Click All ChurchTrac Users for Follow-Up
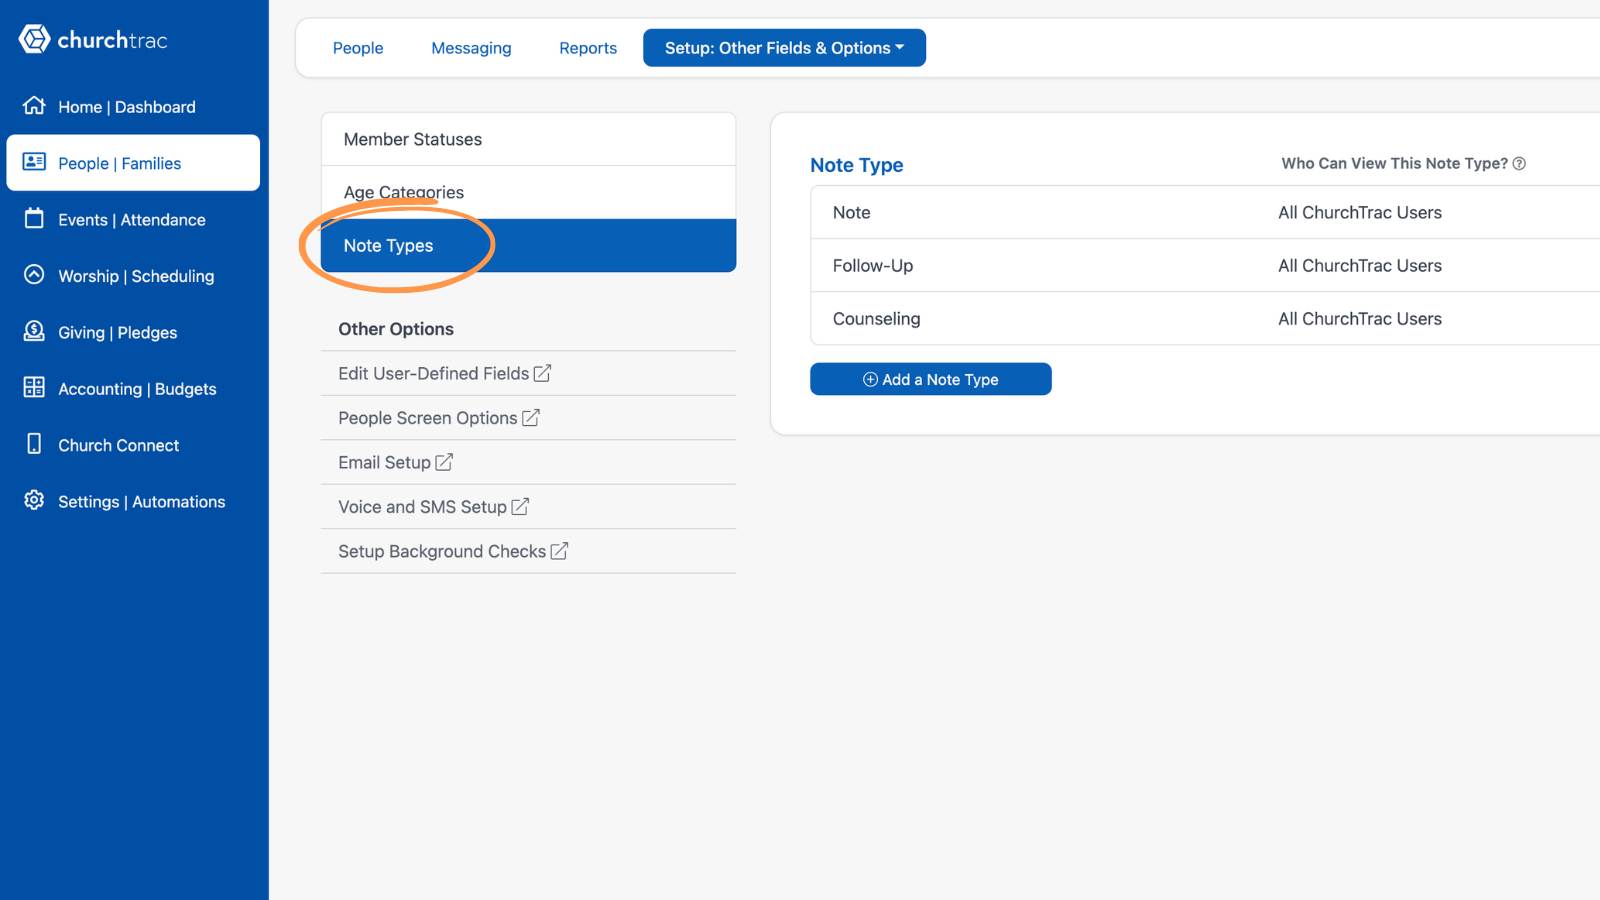The image size is (1600, 900). 1360,266
